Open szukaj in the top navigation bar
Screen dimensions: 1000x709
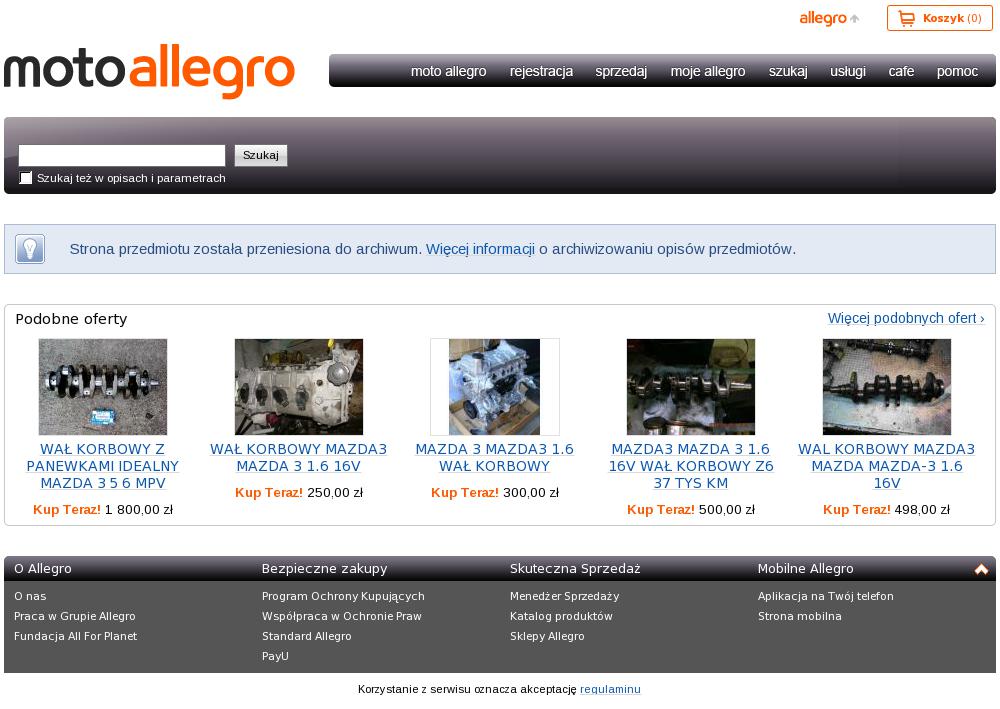click(788, 71)
